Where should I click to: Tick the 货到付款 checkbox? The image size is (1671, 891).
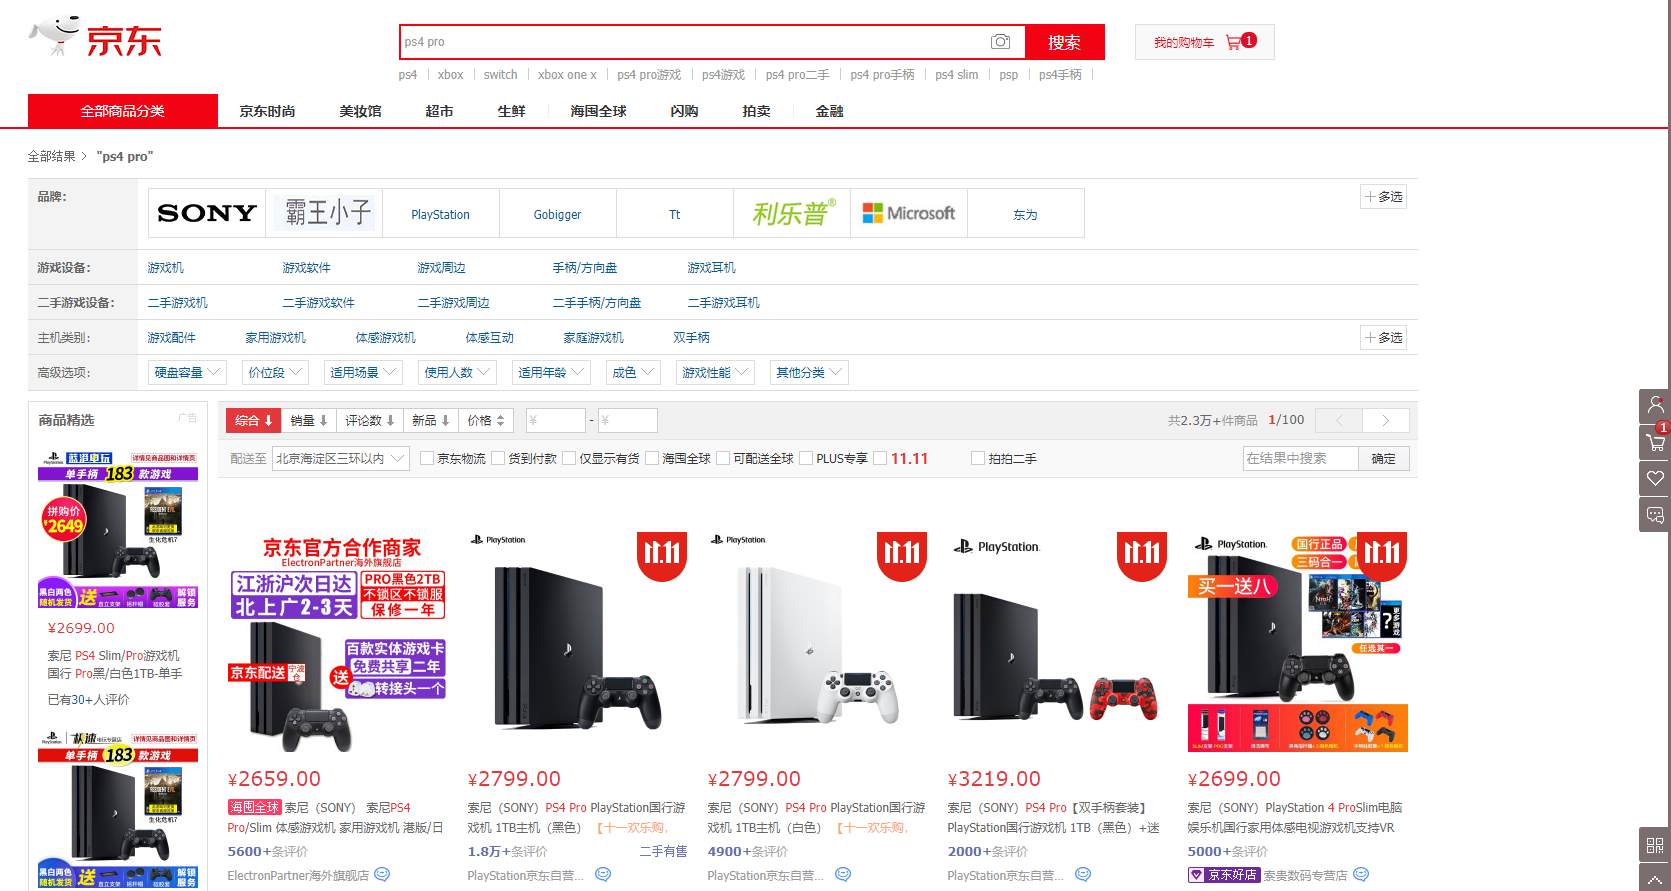498,459
